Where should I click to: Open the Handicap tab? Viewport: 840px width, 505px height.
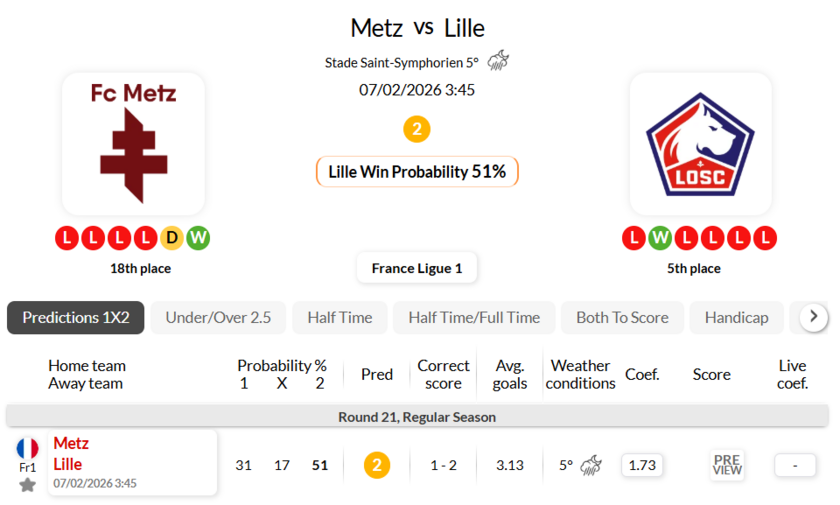(737, 318)
